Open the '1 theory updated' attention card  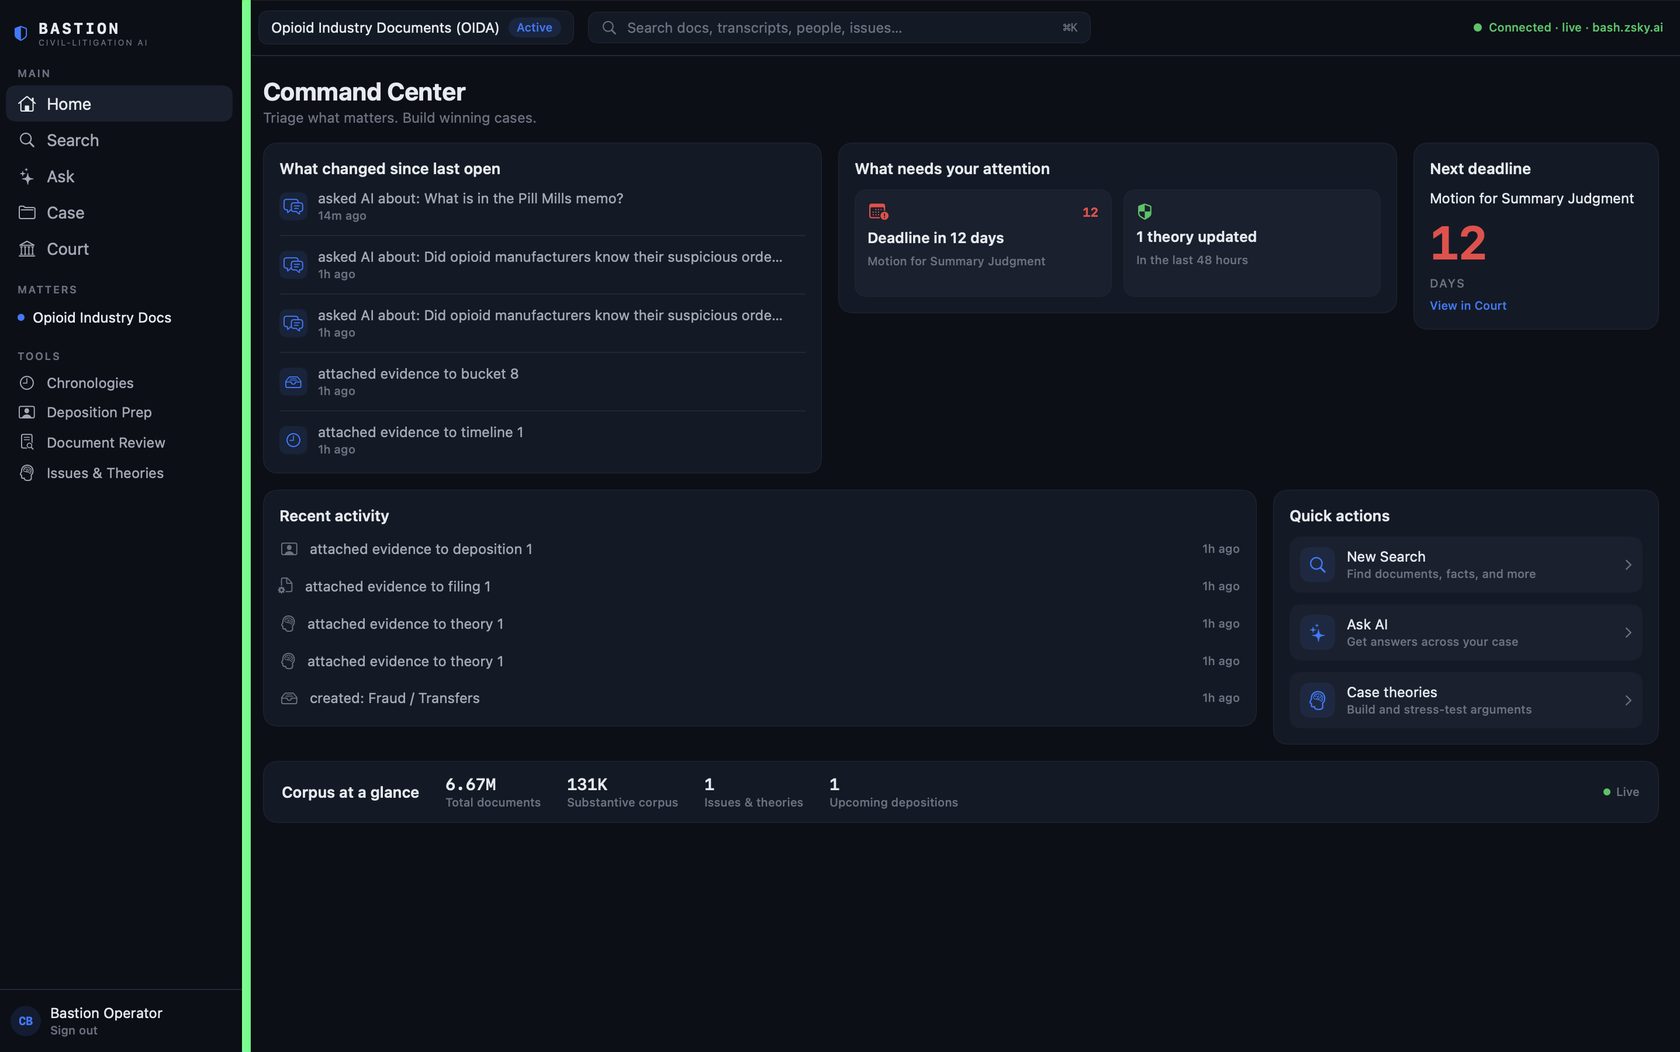[1251, 243]
